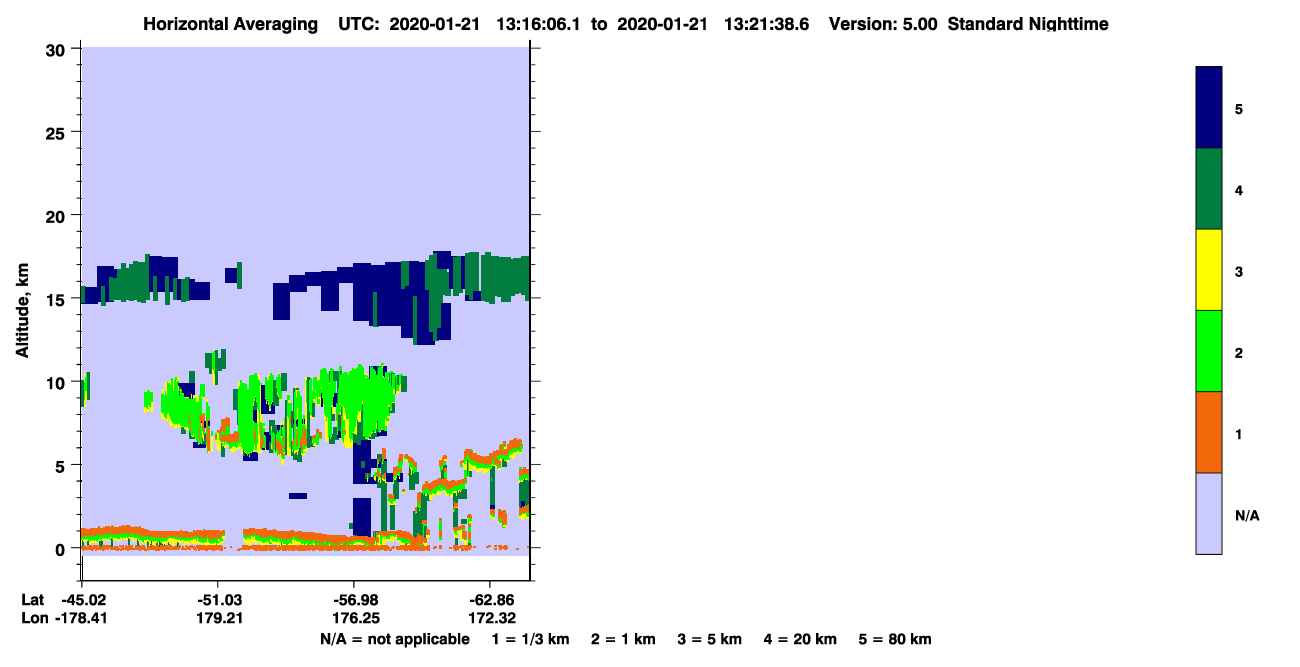Click the bright green colorbar segment labeled 2
Image resolution: width=1300 pixels, height=667 pixels.
pyautogui.click(x=1209, y=351)
